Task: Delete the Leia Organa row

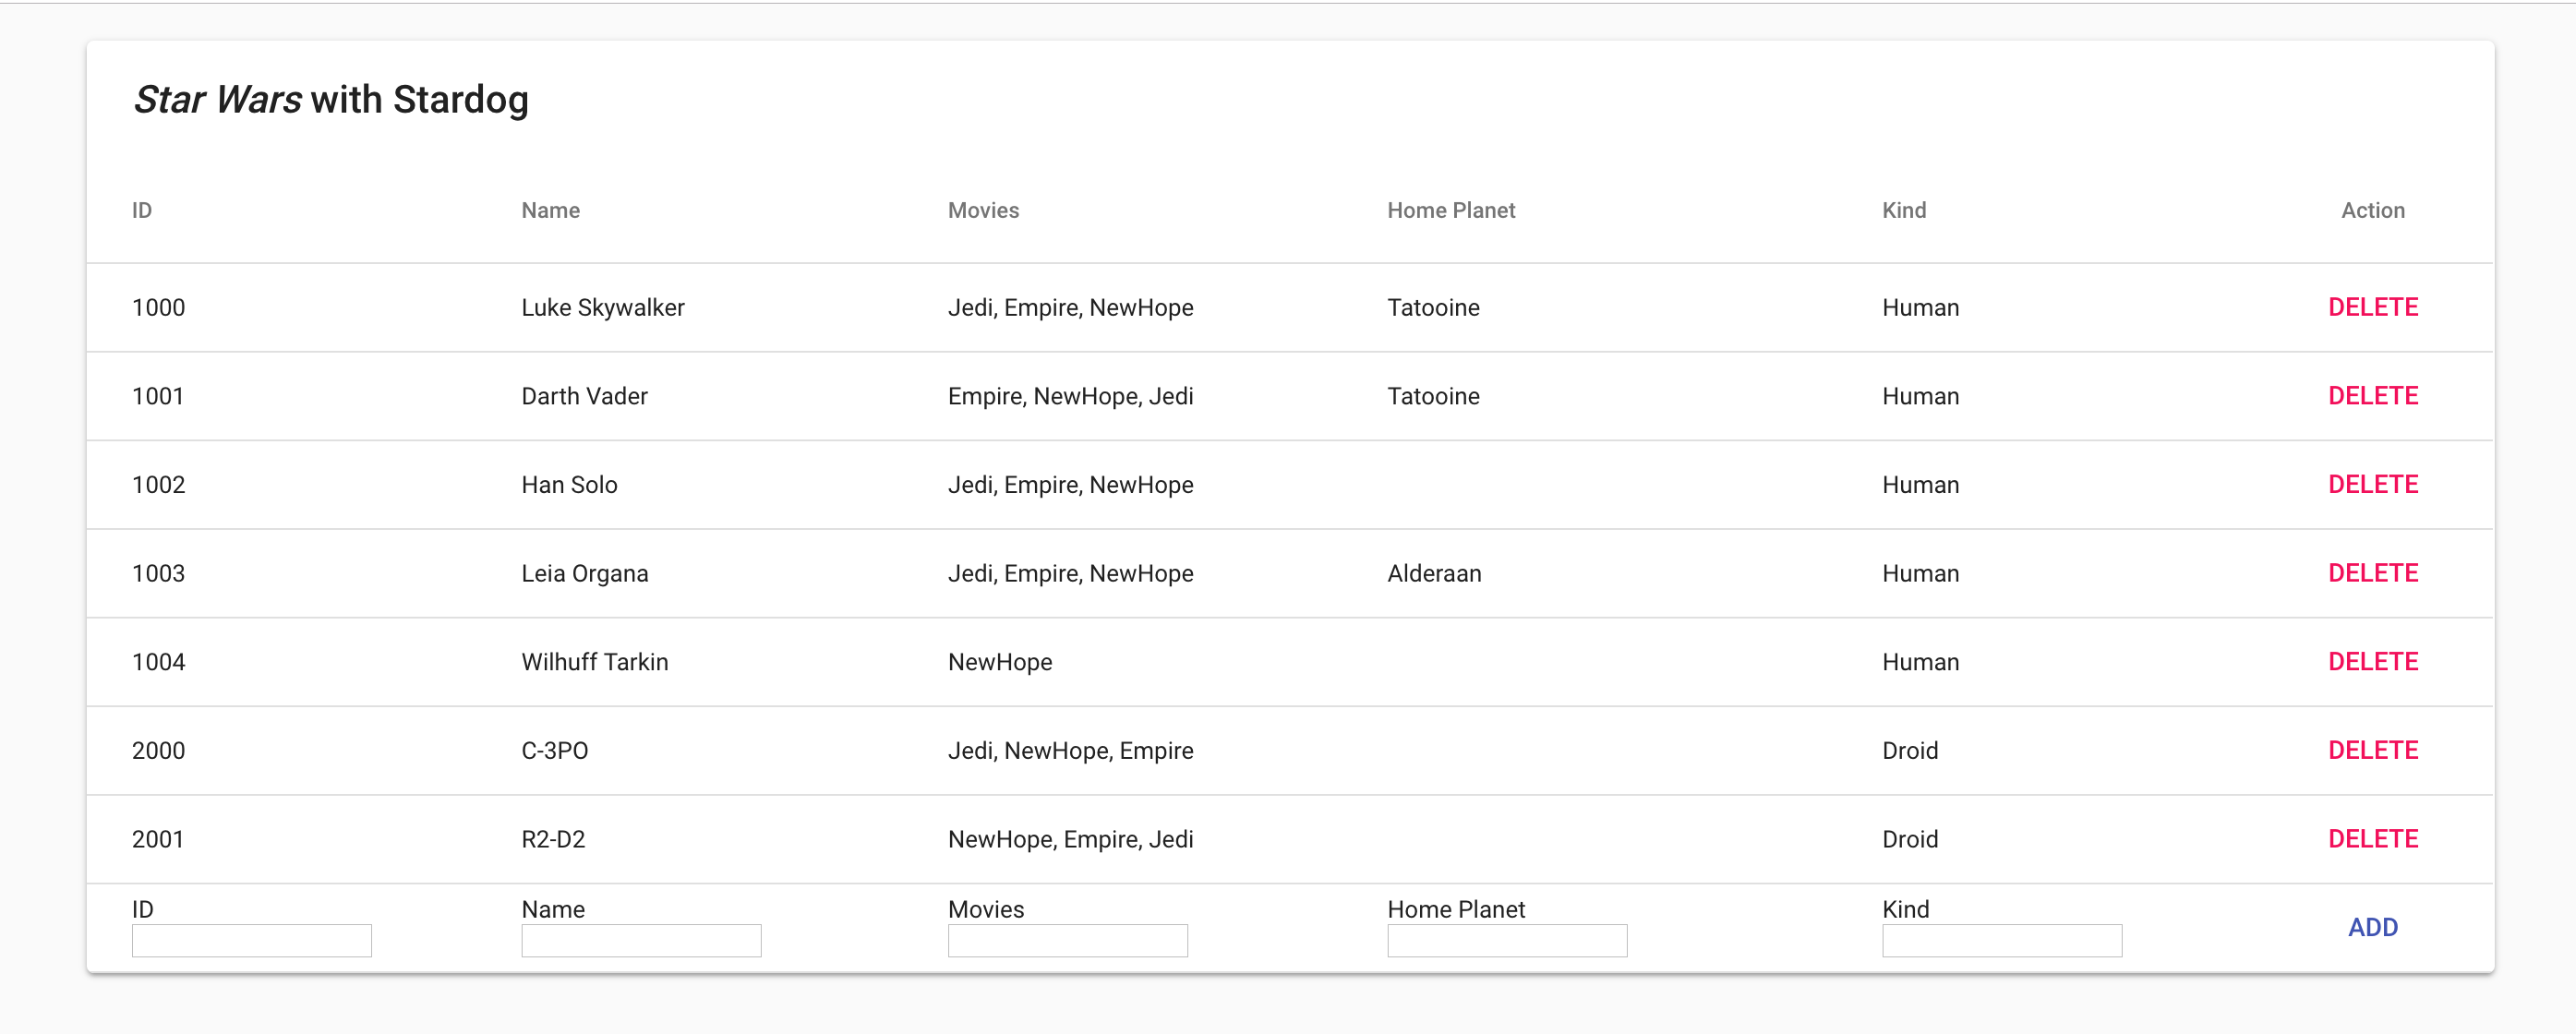Action: point(2372,573)
